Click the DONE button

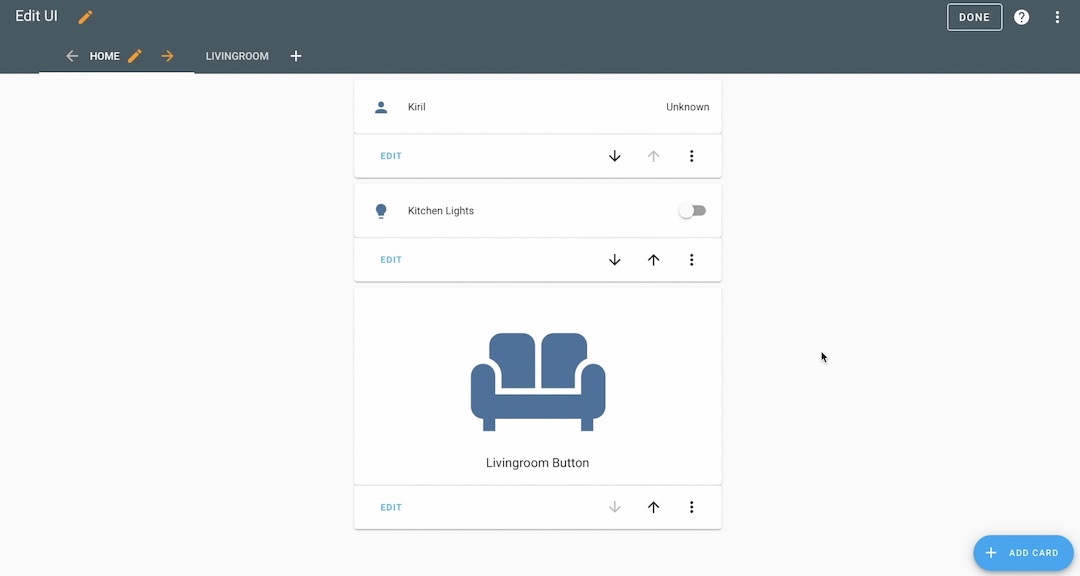(x=975, y=17)
